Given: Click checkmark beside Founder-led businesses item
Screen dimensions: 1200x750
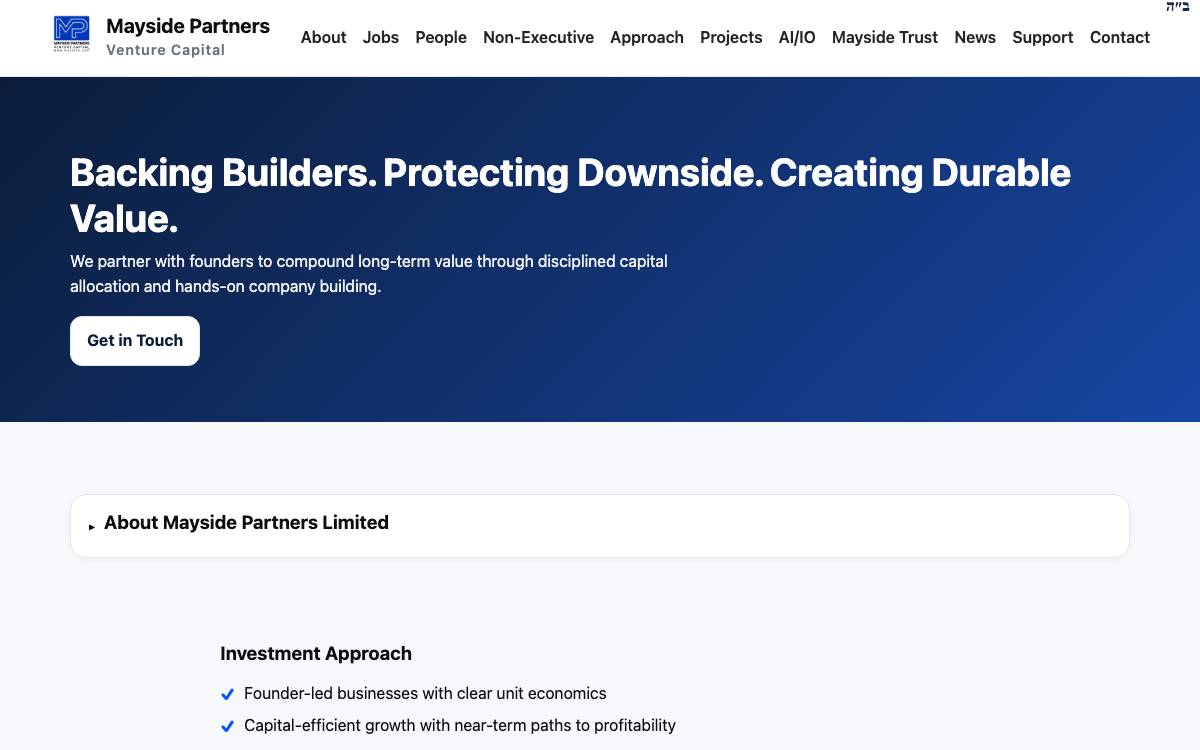Looking at the screenshot, I should pos(227,694).
